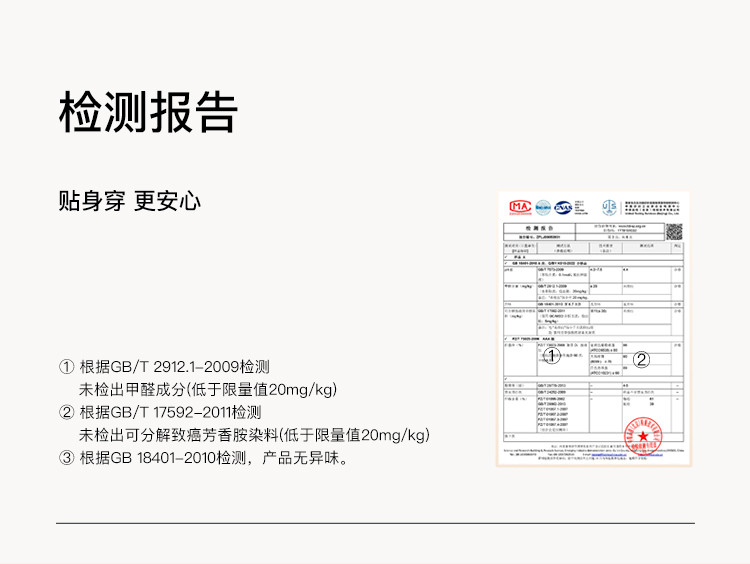Click circled number 2 marker on report
Screen dimensions: 750x564
[642, 360]
